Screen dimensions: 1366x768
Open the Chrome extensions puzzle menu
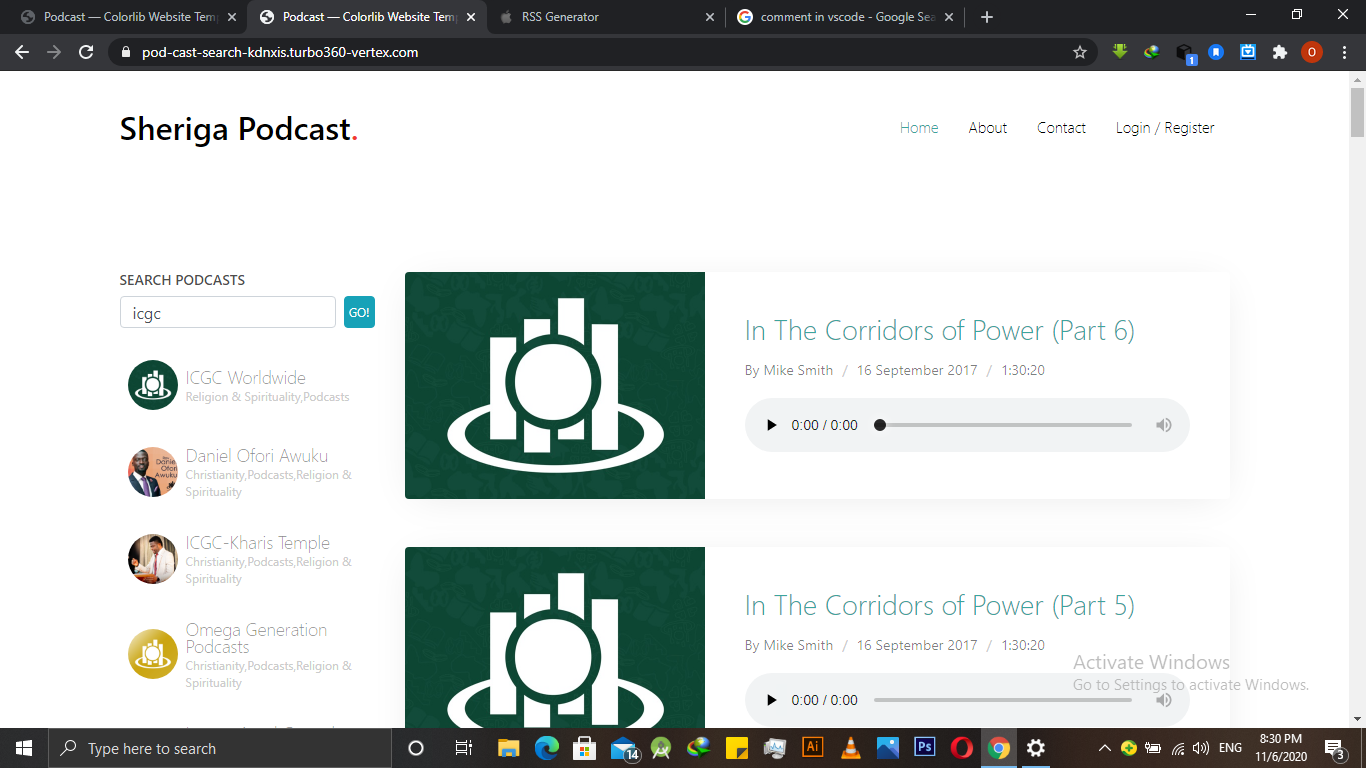[1280, 52]
